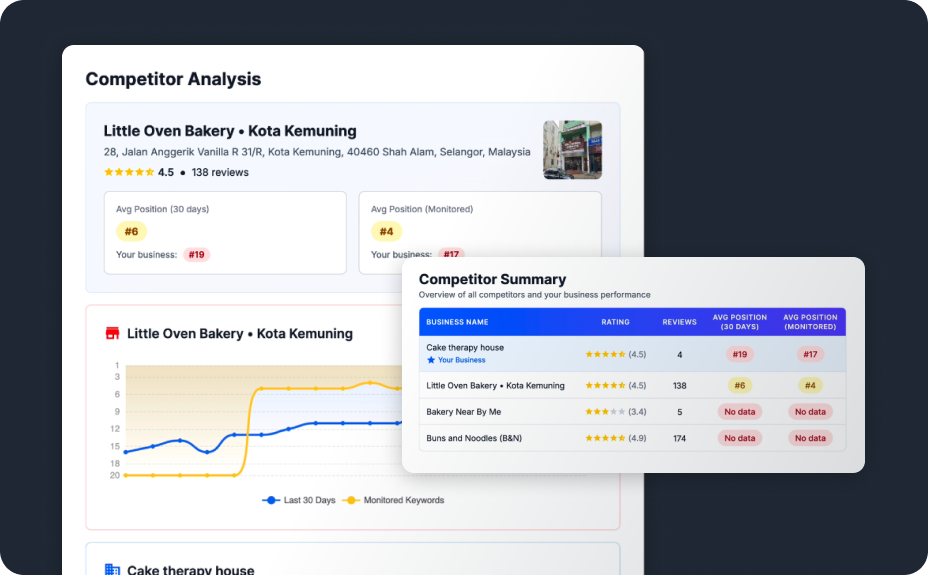Click the 138 reviews cell in summary table
928x575 pixels.
coord(679,385)
